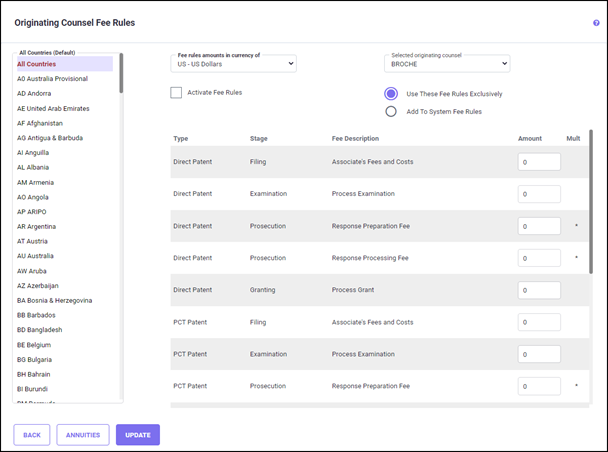
Task: Choose Add To System Fee Rules option
Action: point(391,111)
